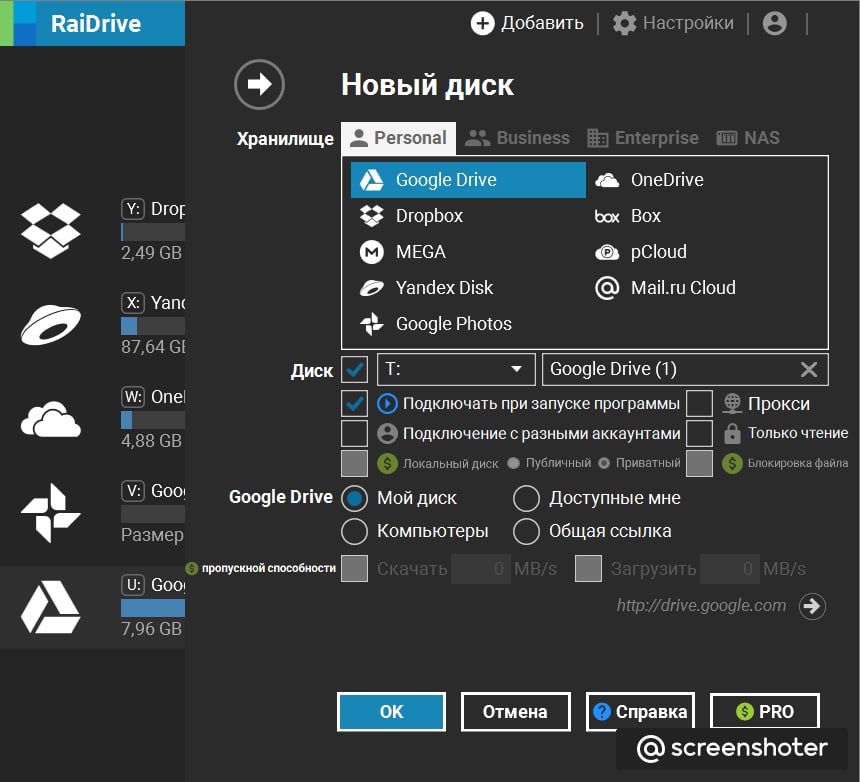Enable Подключение с разными аккаунтами checkbox
860x782 pixels.
(x=354, y=433)
